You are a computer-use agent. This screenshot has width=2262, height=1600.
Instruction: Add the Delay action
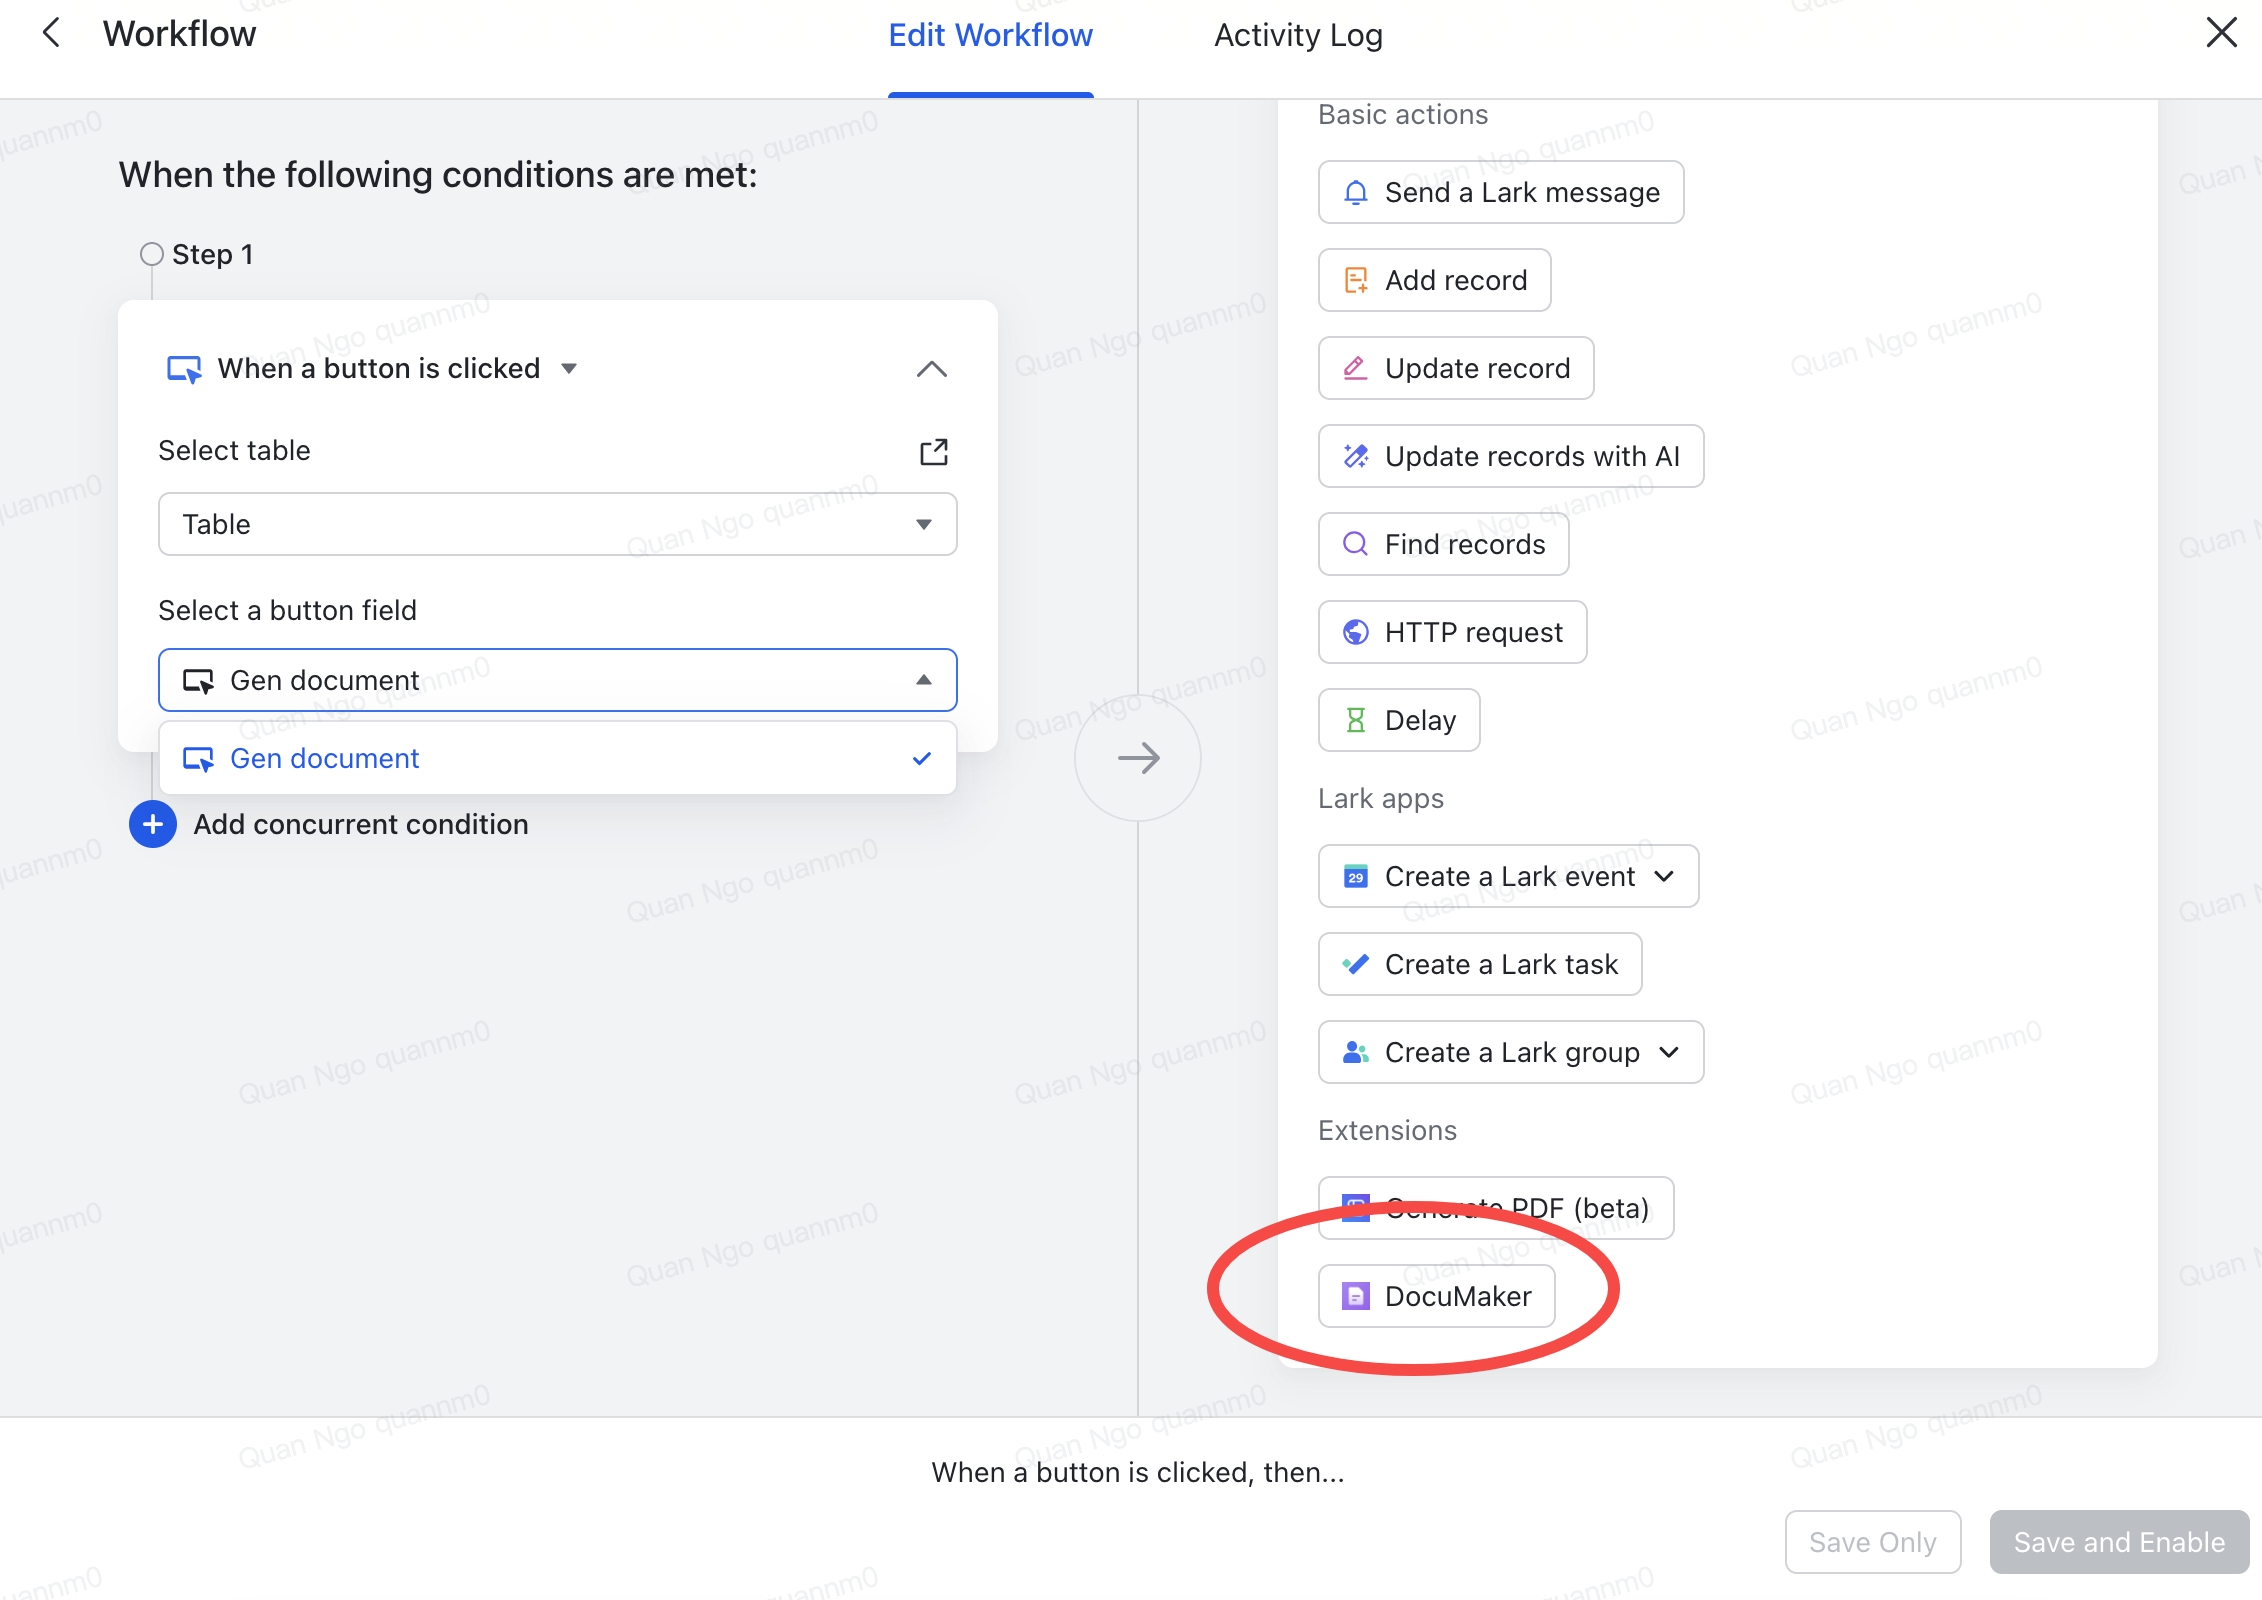pyautogui.click(x=1398, y=720)
